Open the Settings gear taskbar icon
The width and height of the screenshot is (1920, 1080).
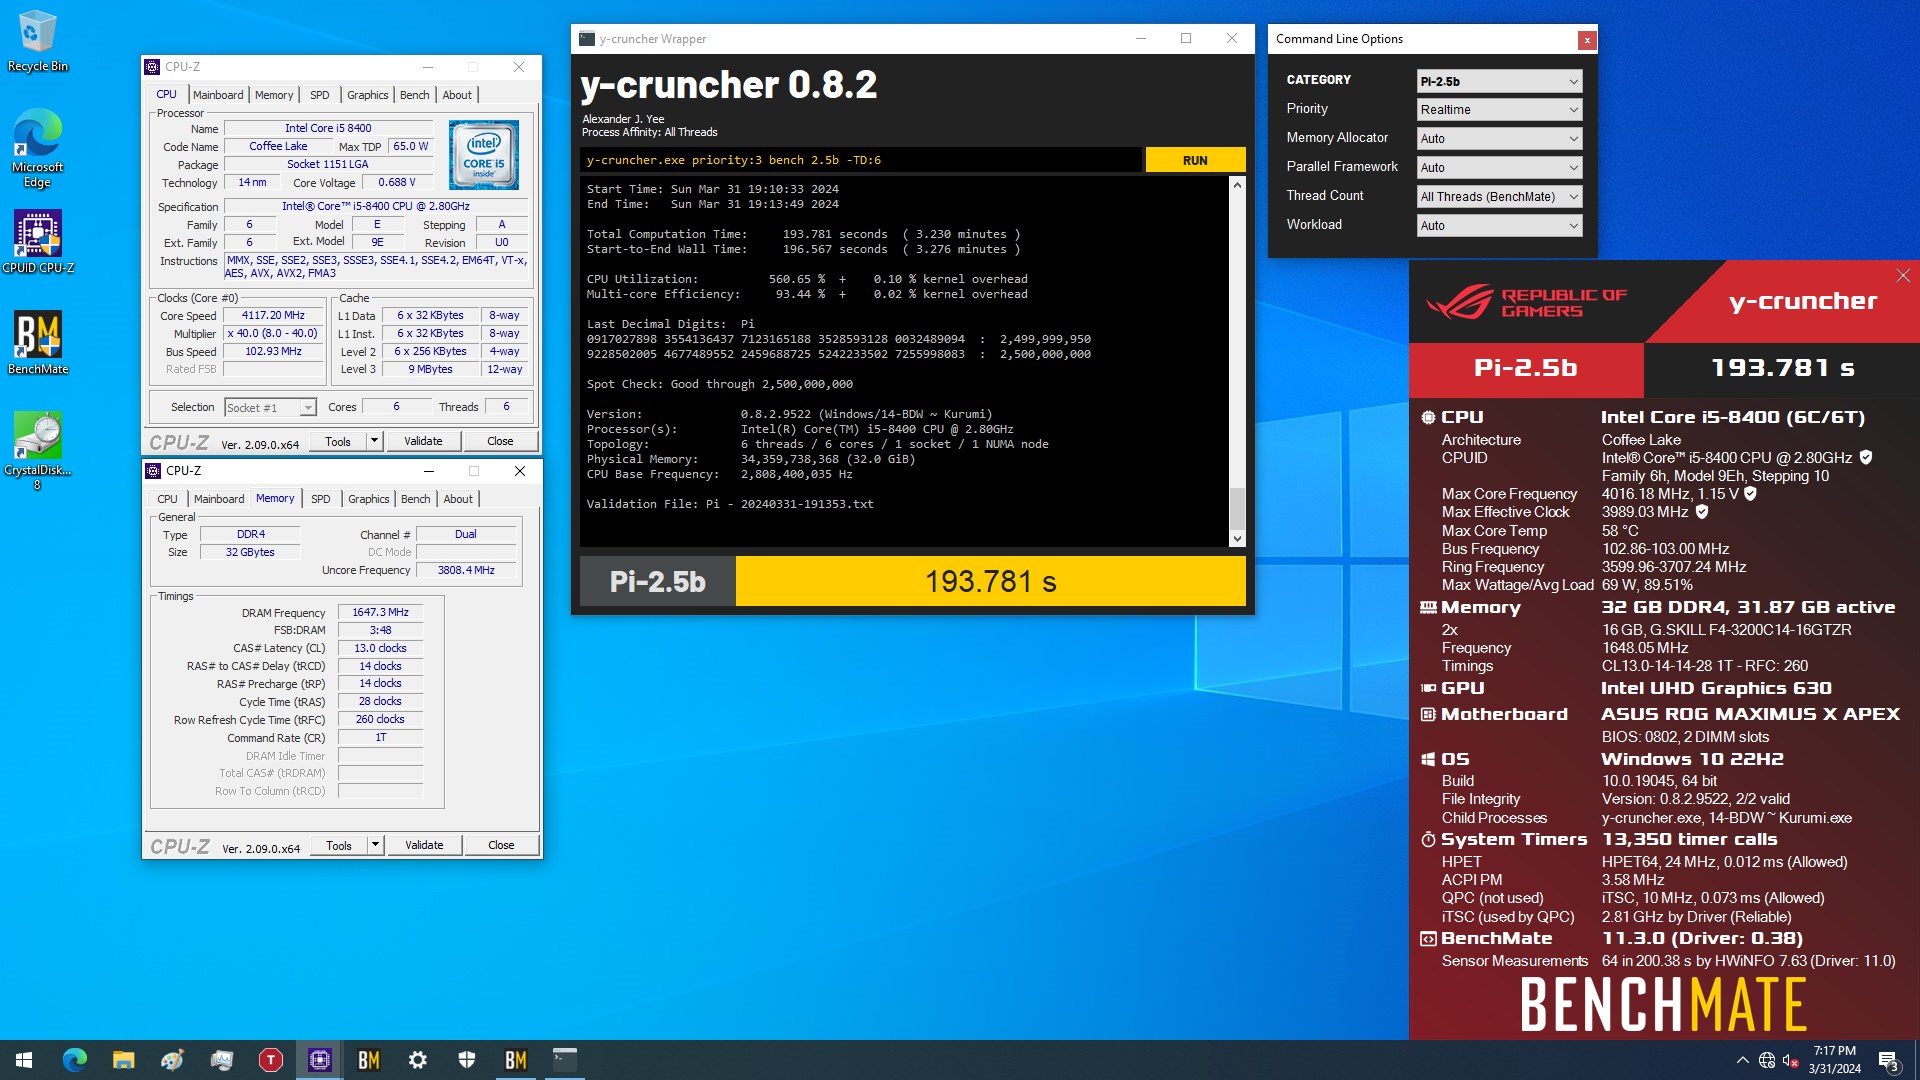[418, 1060]
